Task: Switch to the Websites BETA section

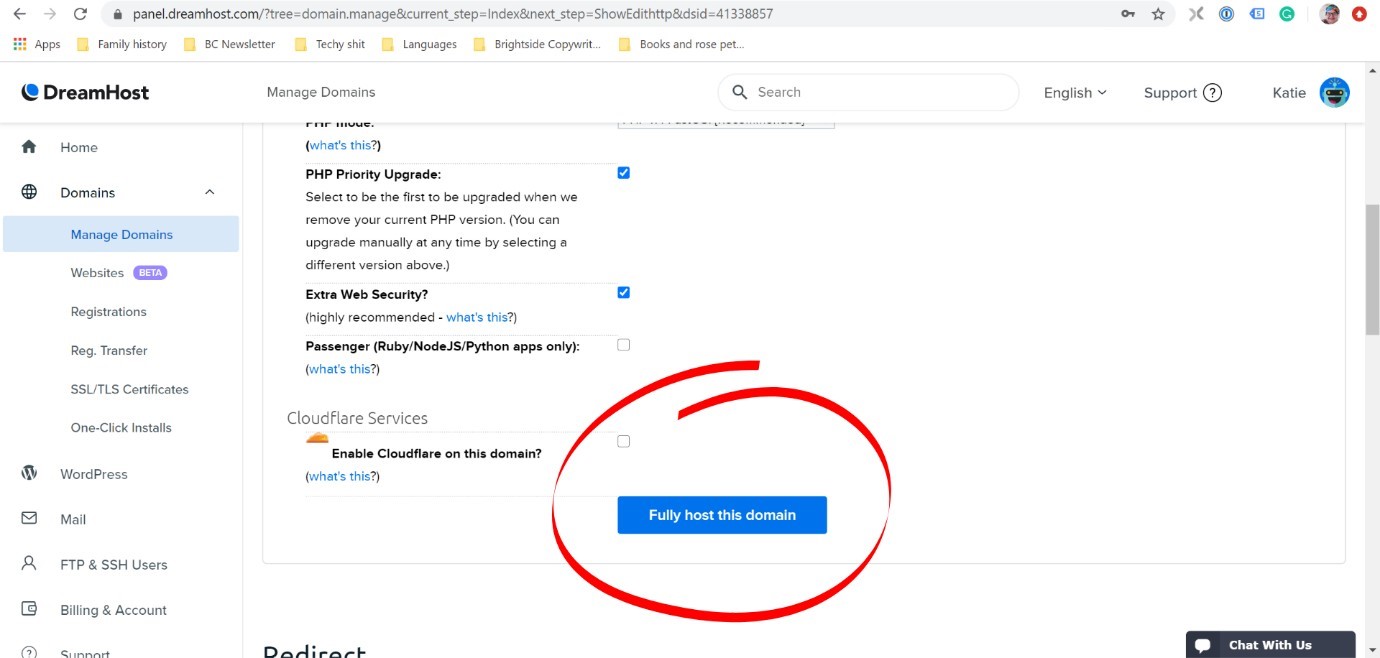Action: (x=97, y=272)
